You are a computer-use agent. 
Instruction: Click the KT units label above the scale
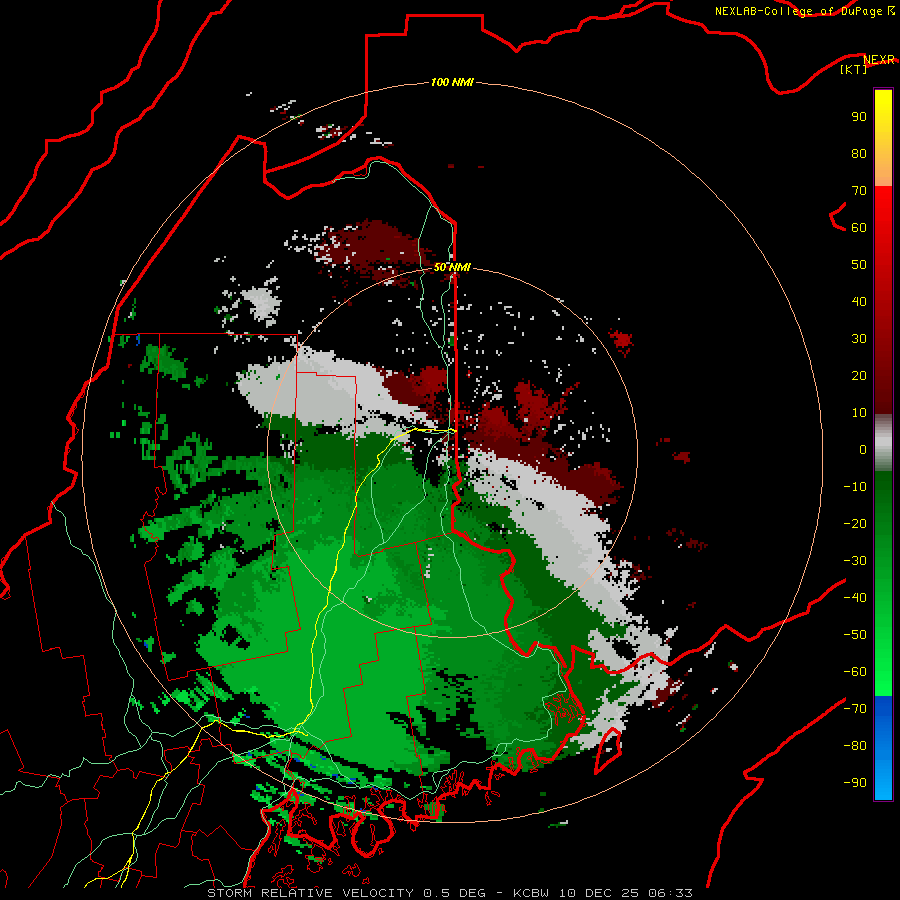click(x=854, y=69)
